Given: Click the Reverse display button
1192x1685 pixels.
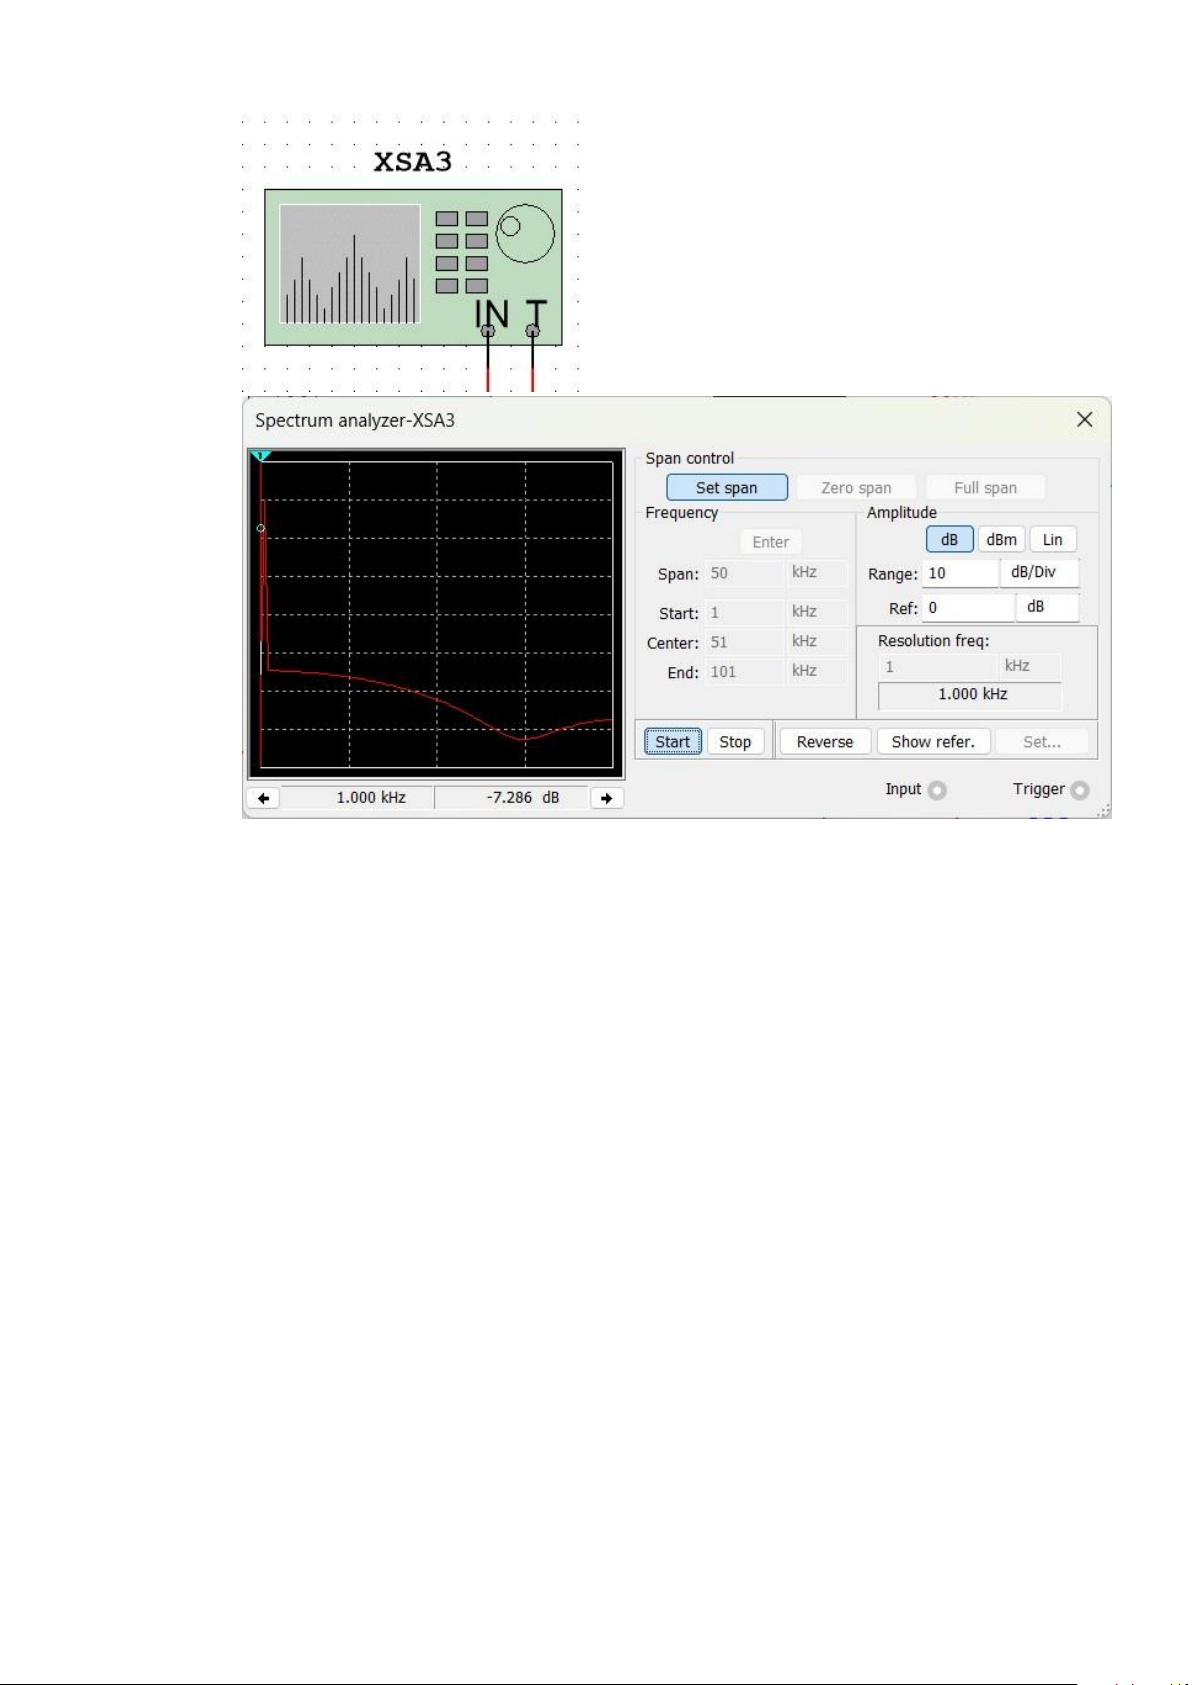Looking at the screenshot, I should coord(825,742).
